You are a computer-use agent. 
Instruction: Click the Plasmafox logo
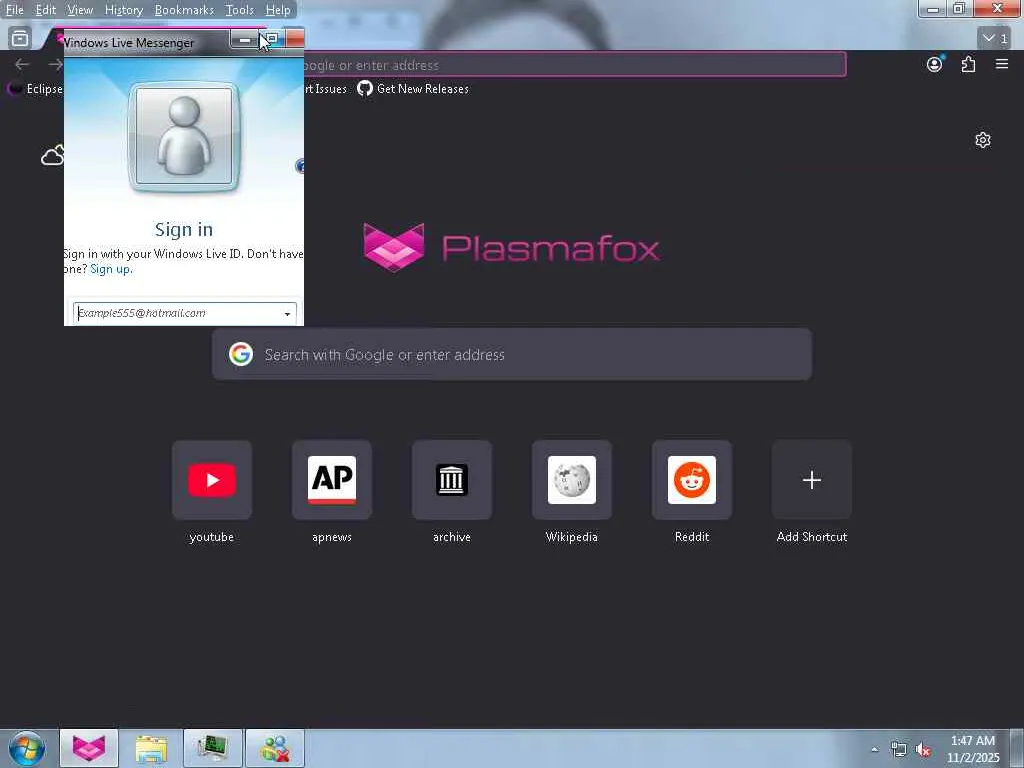click(x=511, y=248)
